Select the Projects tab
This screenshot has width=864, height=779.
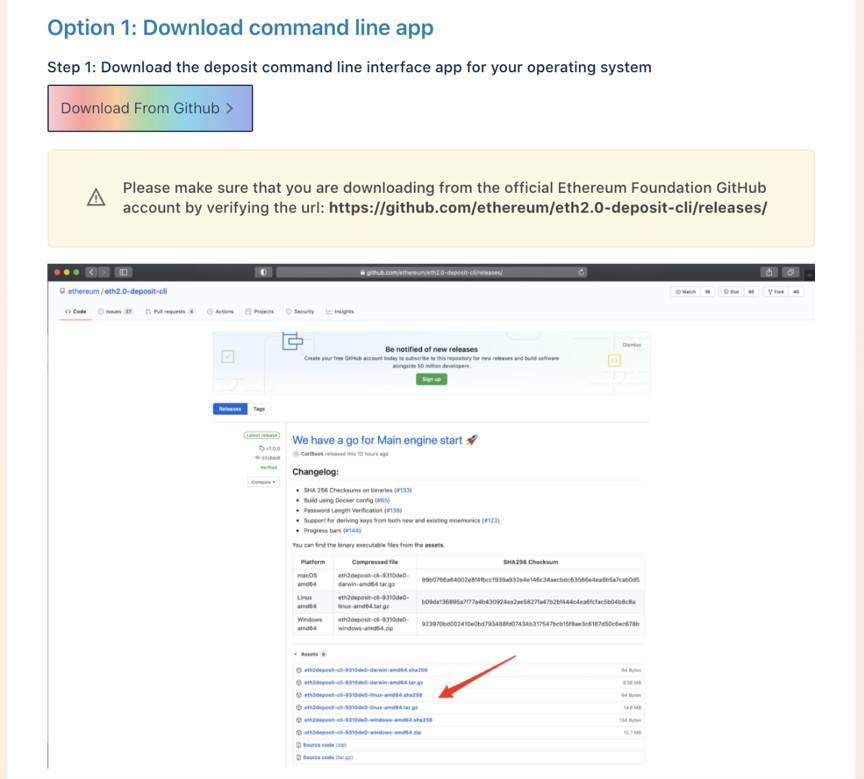coord(260,312)
